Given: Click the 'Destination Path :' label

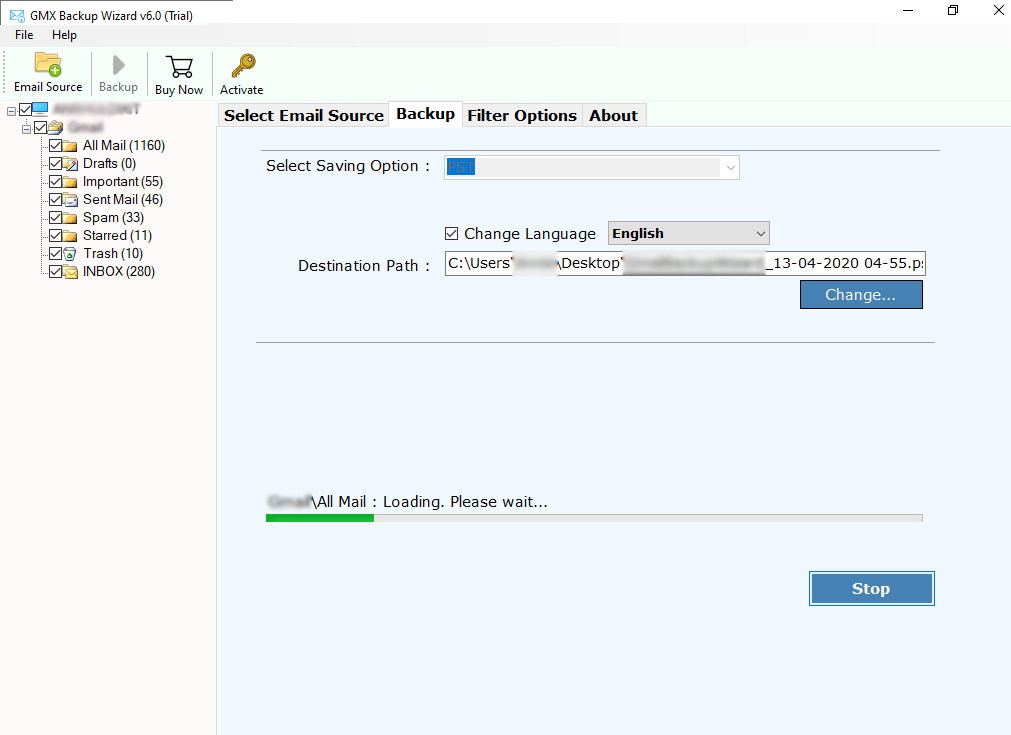Looking at the screenshot, I should pyautogui.click(x=364, y=266).
